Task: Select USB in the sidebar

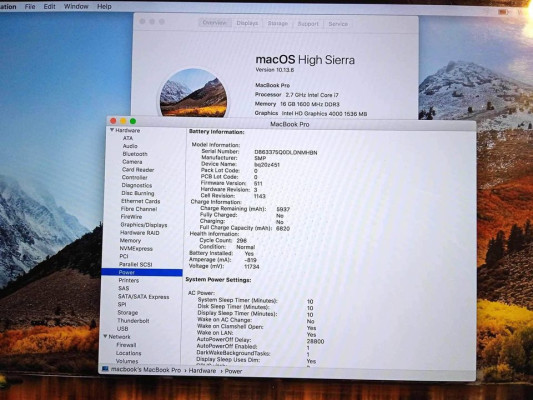Action: (122, 329)
